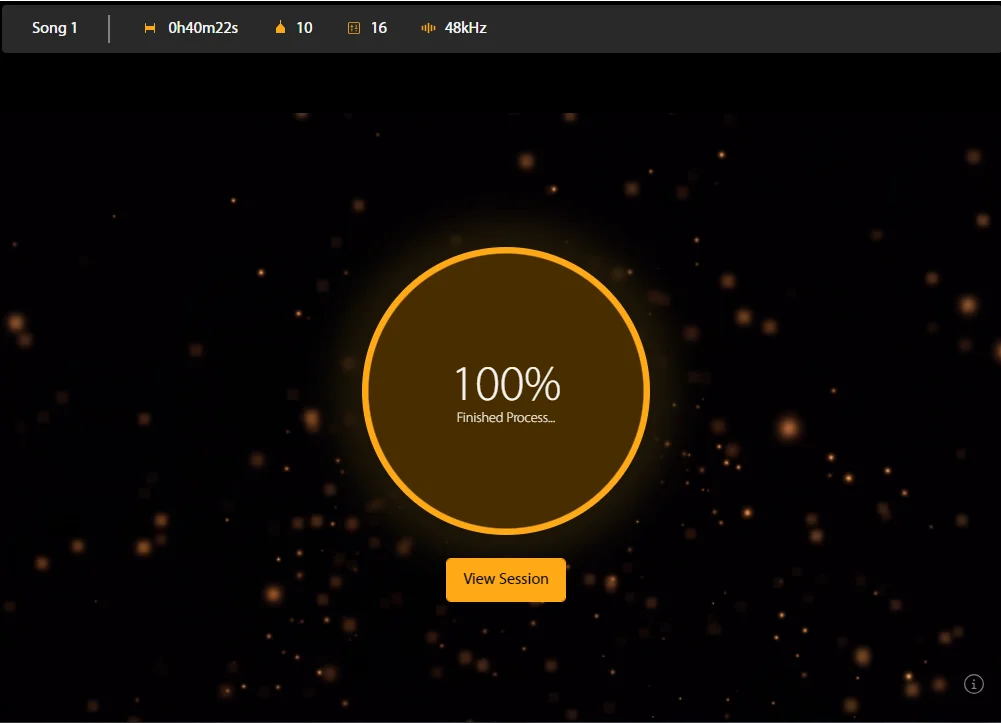Image resolution: width=1001 pixels, height=723 pixels.
Task: Select the Song 1 title
Action: [55, 28]
